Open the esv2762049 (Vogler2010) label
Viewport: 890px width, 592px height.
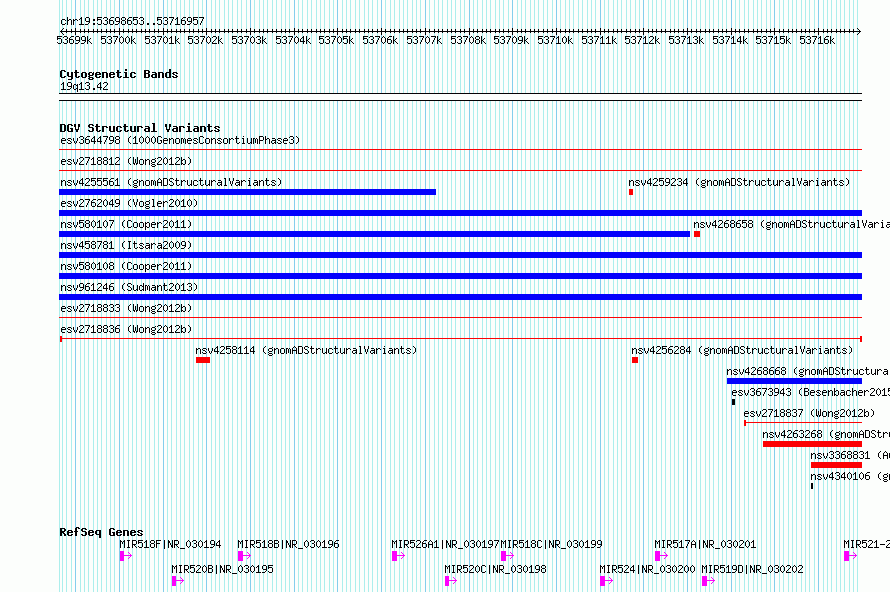129,203
